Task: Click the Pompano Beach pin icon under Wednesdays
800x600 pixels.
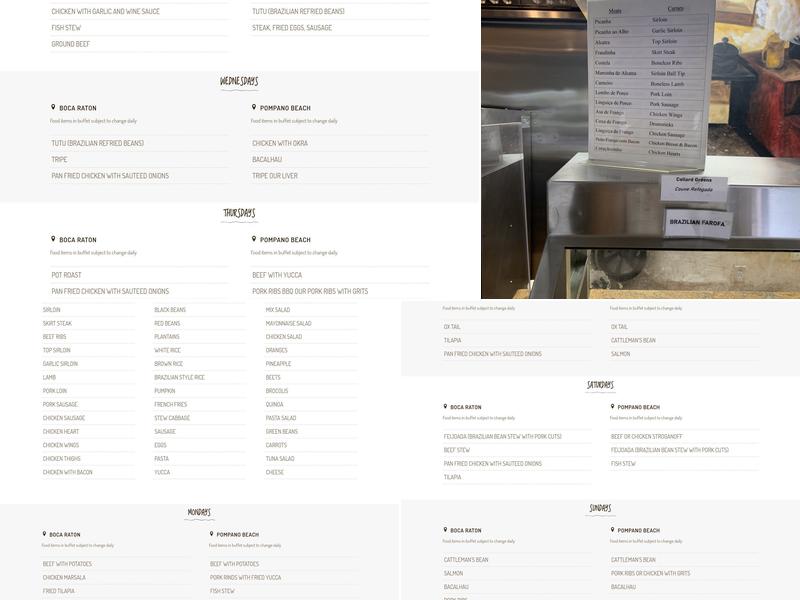Action: [254, 107]
